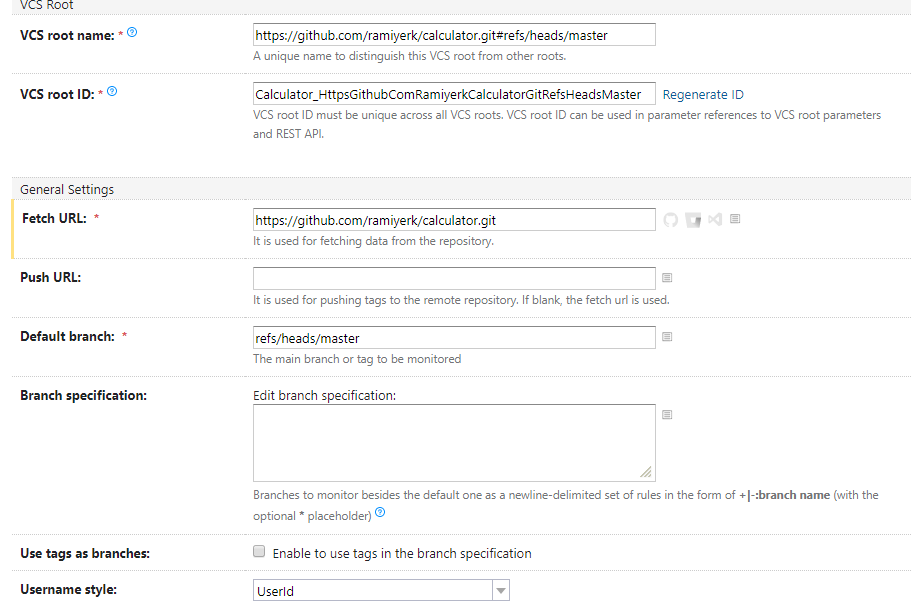
Task: Click the Fetch URL input field
Action: tap(454, 220)
